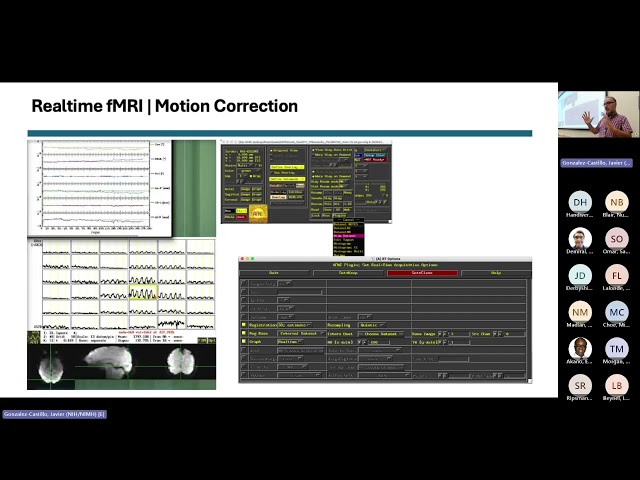The image size is (640, 480).
Task: Select the JD participant avatar
Action: coord(580,276)
